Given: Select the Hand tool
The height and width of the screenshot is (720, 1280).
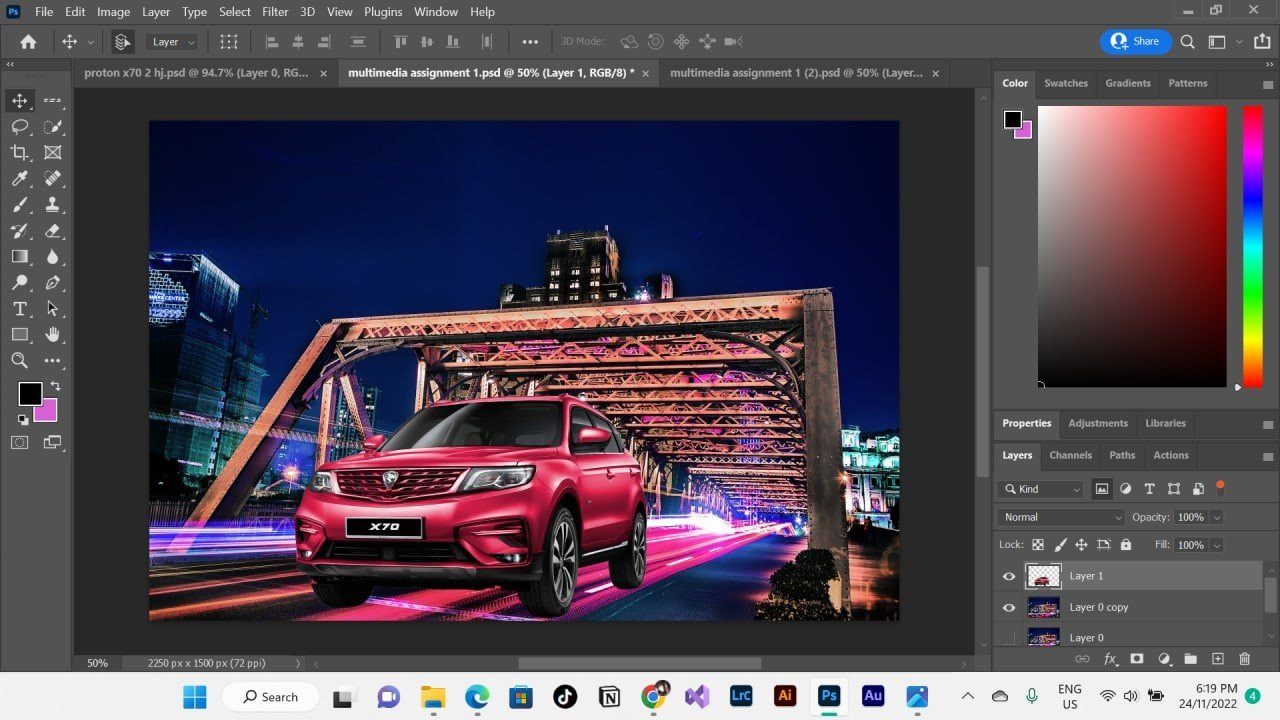Looking at the screenshot, I should click(x=53, y=335).
